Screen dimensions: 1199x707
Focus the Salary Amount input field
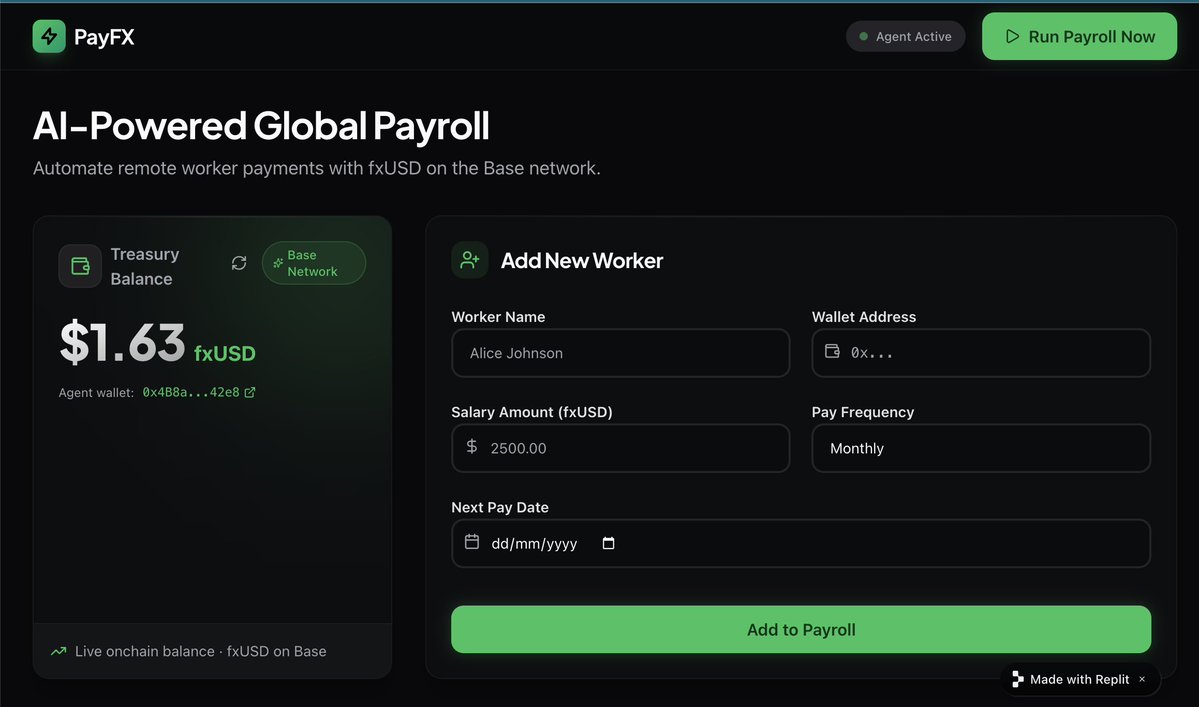click(x=620, y=448)
